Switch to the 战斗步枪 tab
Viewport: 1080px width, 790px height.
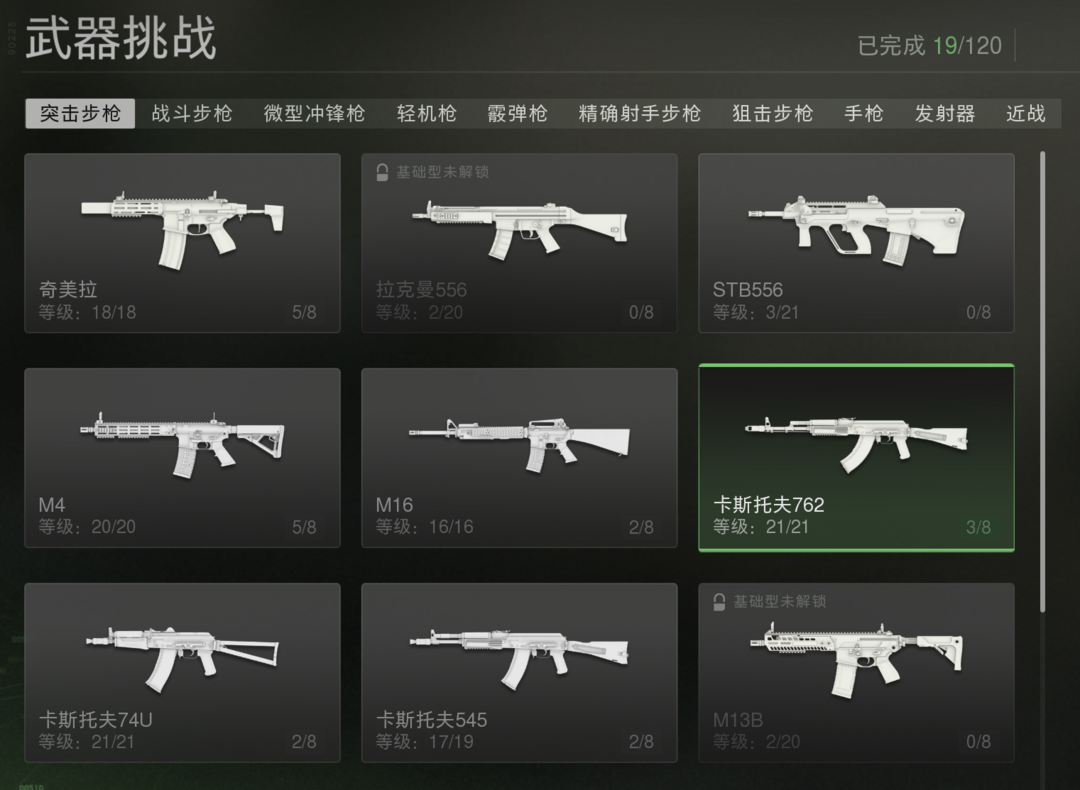click(192, 114)
